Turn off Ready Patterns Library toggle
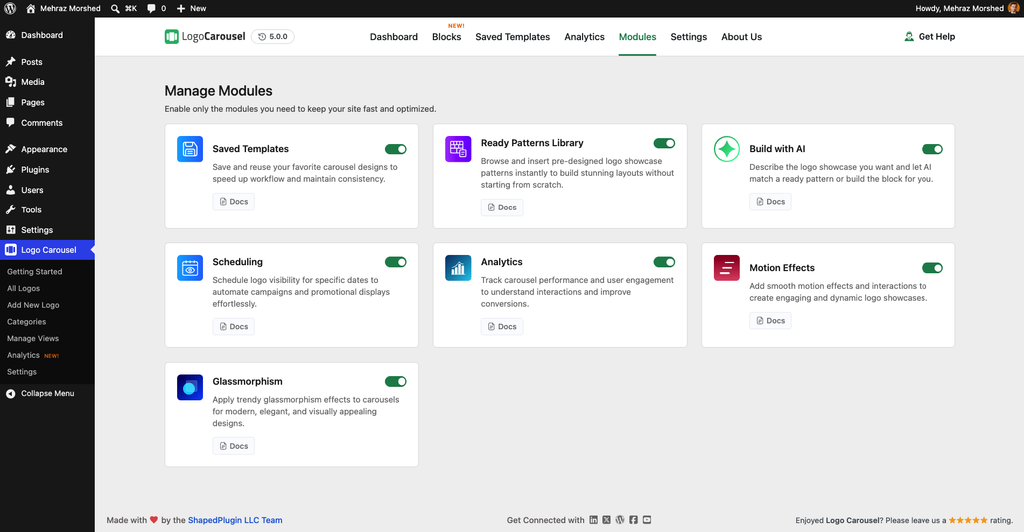Image resolution: width=1024 pixels, height=532 pixels. click(664, 143)
